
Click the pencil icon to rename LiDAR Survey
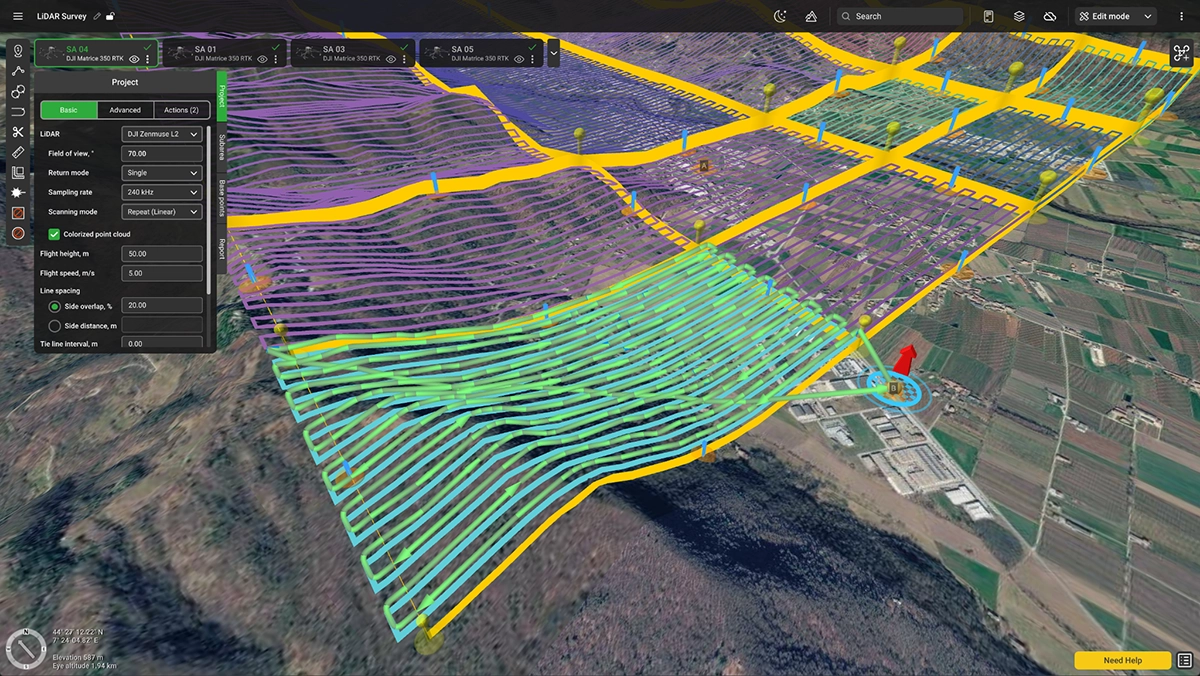tap(97, 16)
